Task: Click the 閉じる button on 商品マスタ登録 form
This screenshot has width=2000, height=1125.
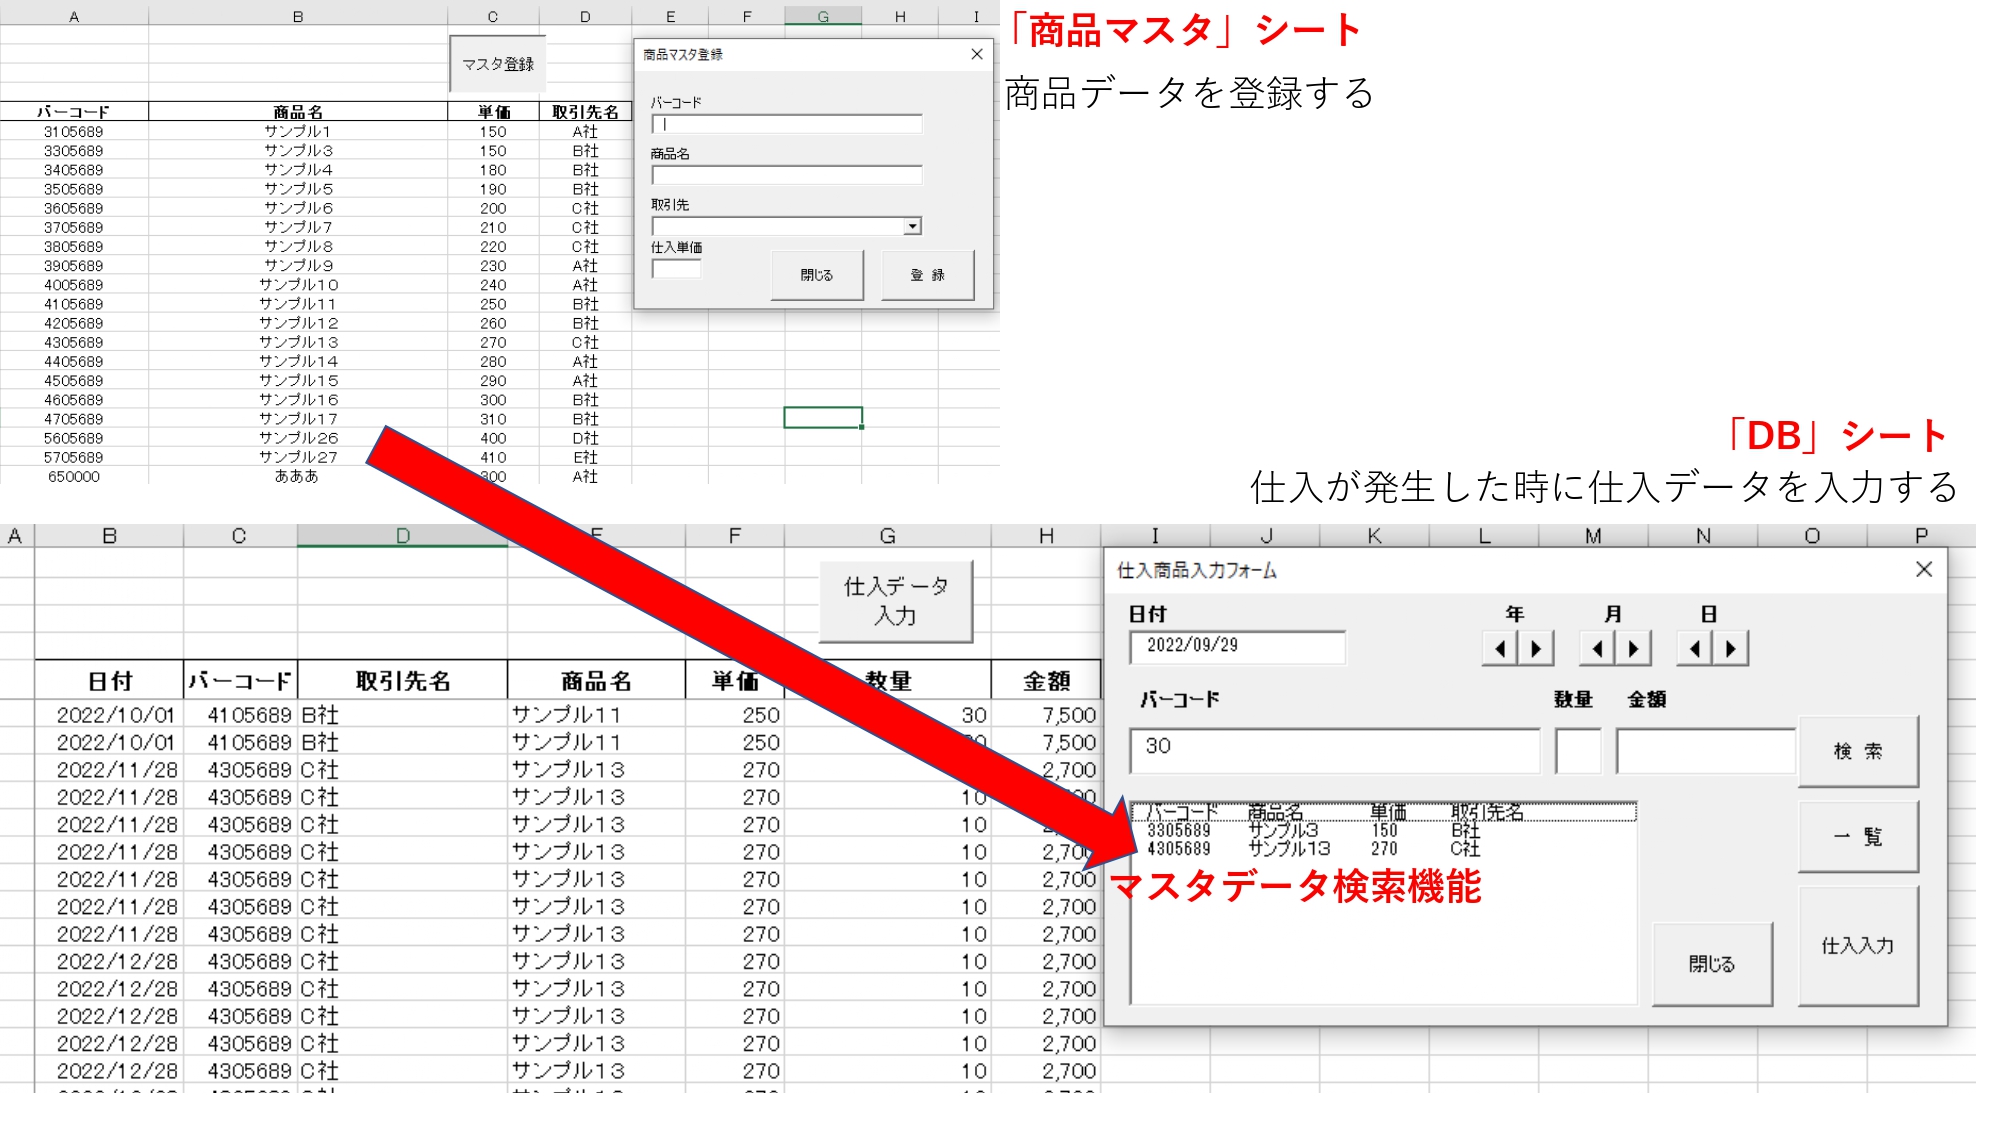Action: point(816,274)
